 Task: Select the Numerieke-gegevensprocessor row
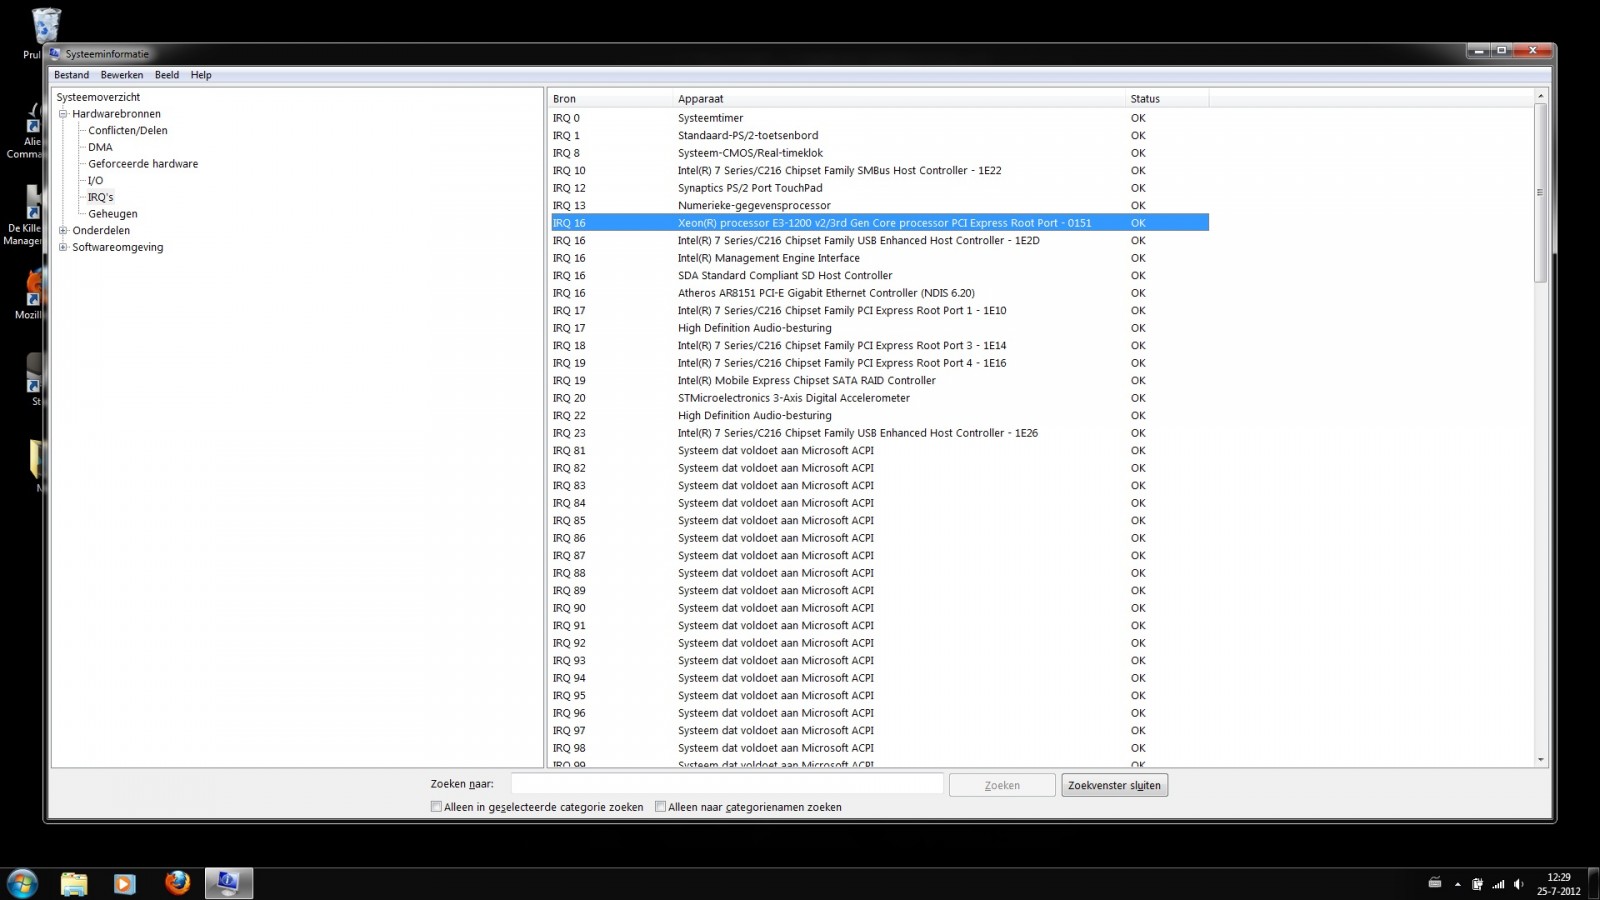pyautogui.click(x=880, y=205)
